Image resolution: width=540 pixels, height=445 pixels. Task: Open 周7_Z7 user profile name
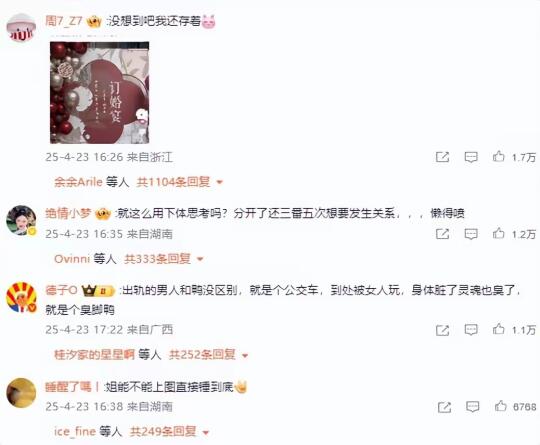(64, 21)
